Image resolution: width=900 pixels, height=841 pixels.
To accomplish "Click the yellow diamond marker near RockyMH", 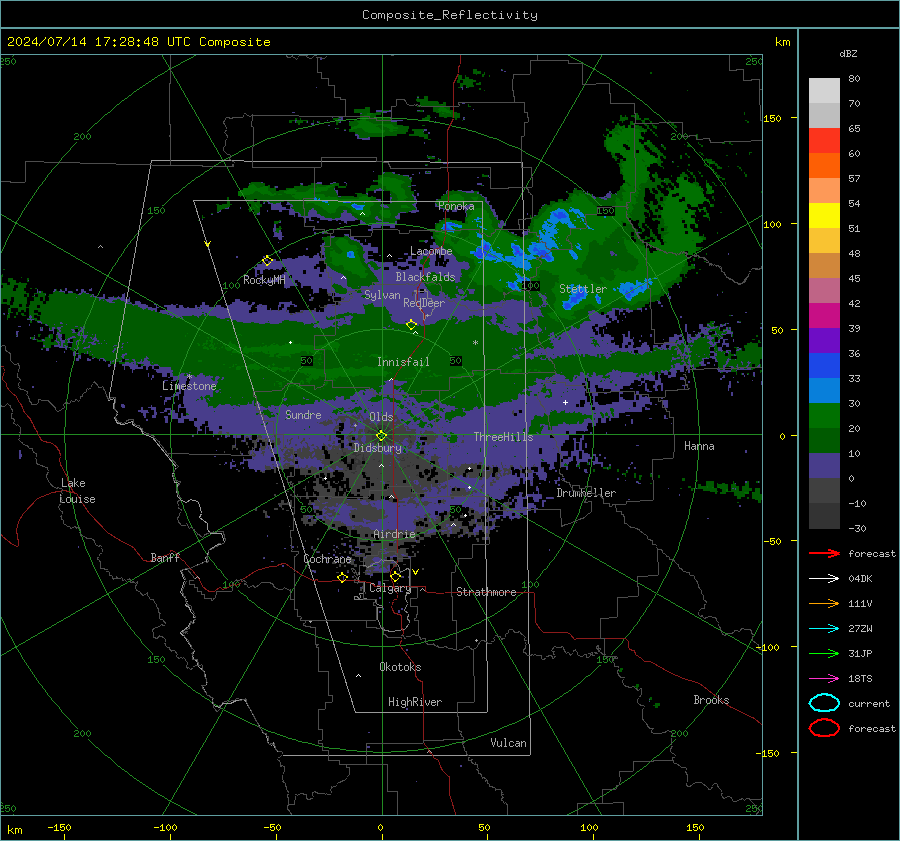I will [267, 261].
